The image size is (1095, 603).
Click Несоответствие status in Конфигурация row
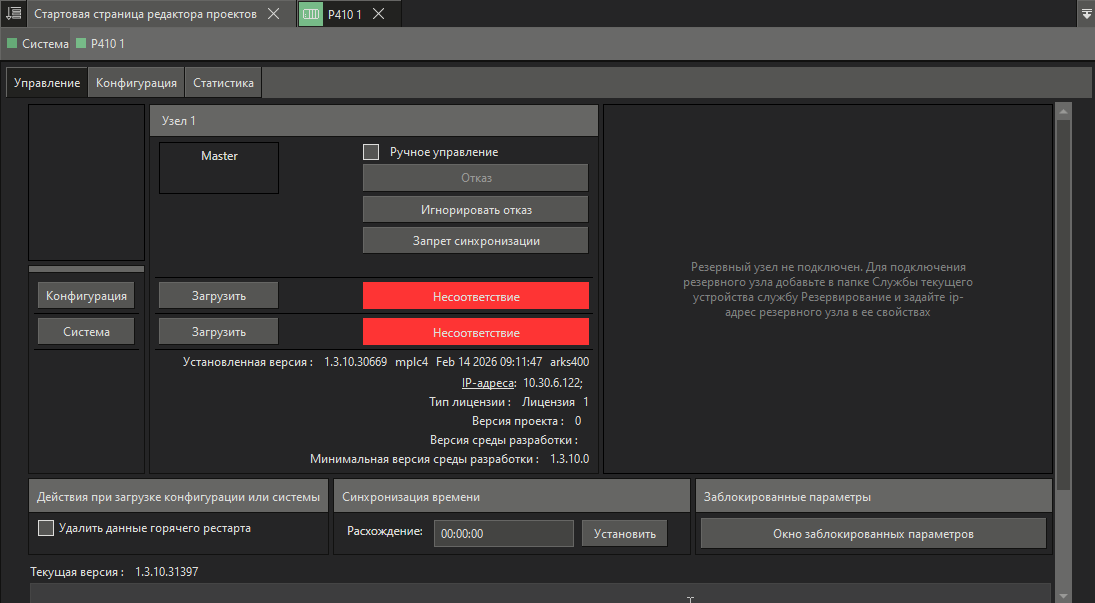pos(476,296)
